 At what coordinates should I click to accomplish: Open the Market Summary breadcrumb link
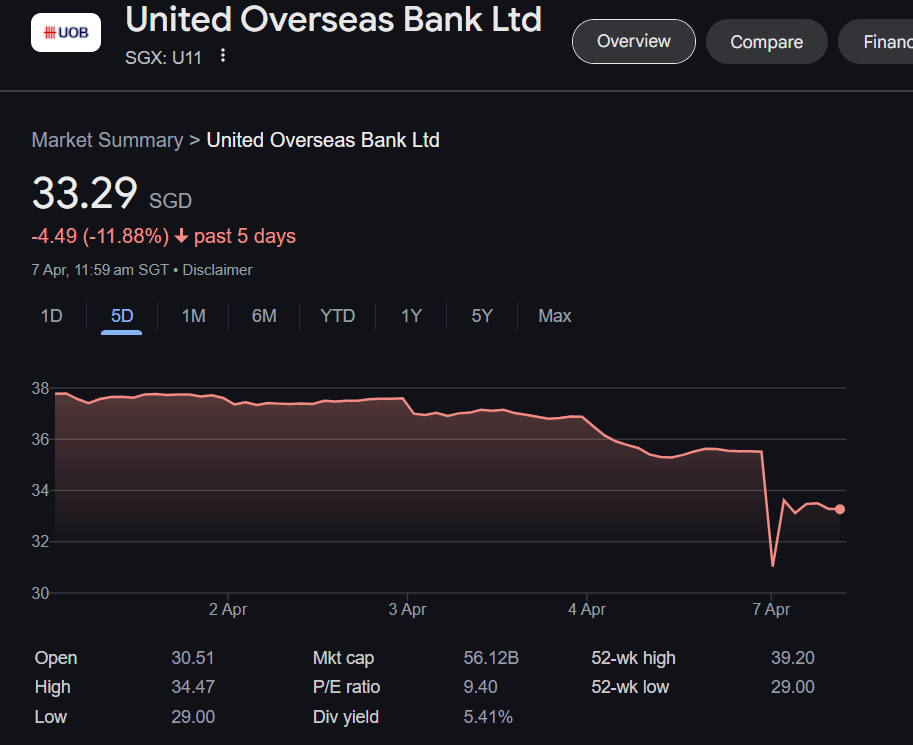point(107,140)
